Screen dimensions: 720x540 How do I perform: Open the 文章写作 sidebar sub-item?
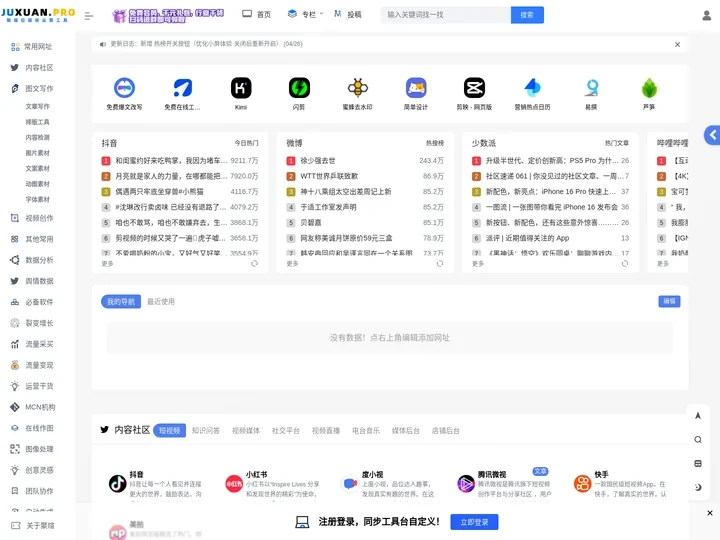(x=38, y=106)
